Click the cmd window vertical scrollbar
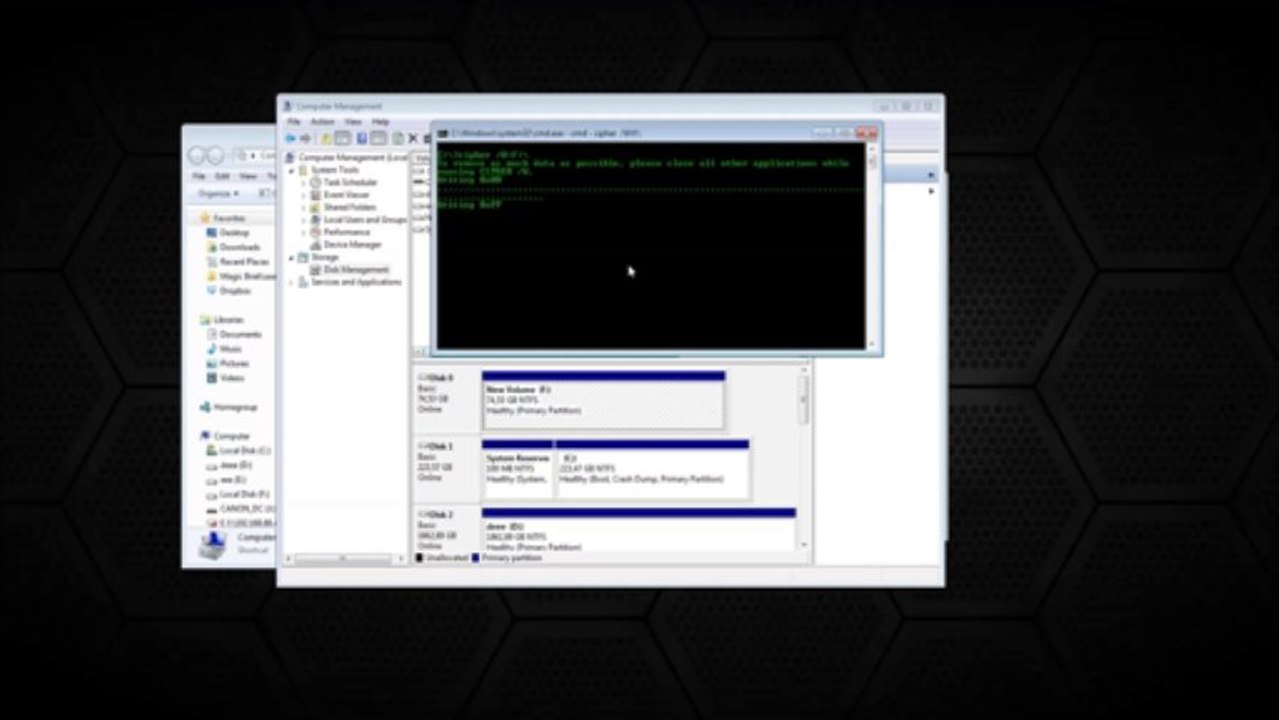Screen dimensions: 1279x720 (x=872, y=245)
